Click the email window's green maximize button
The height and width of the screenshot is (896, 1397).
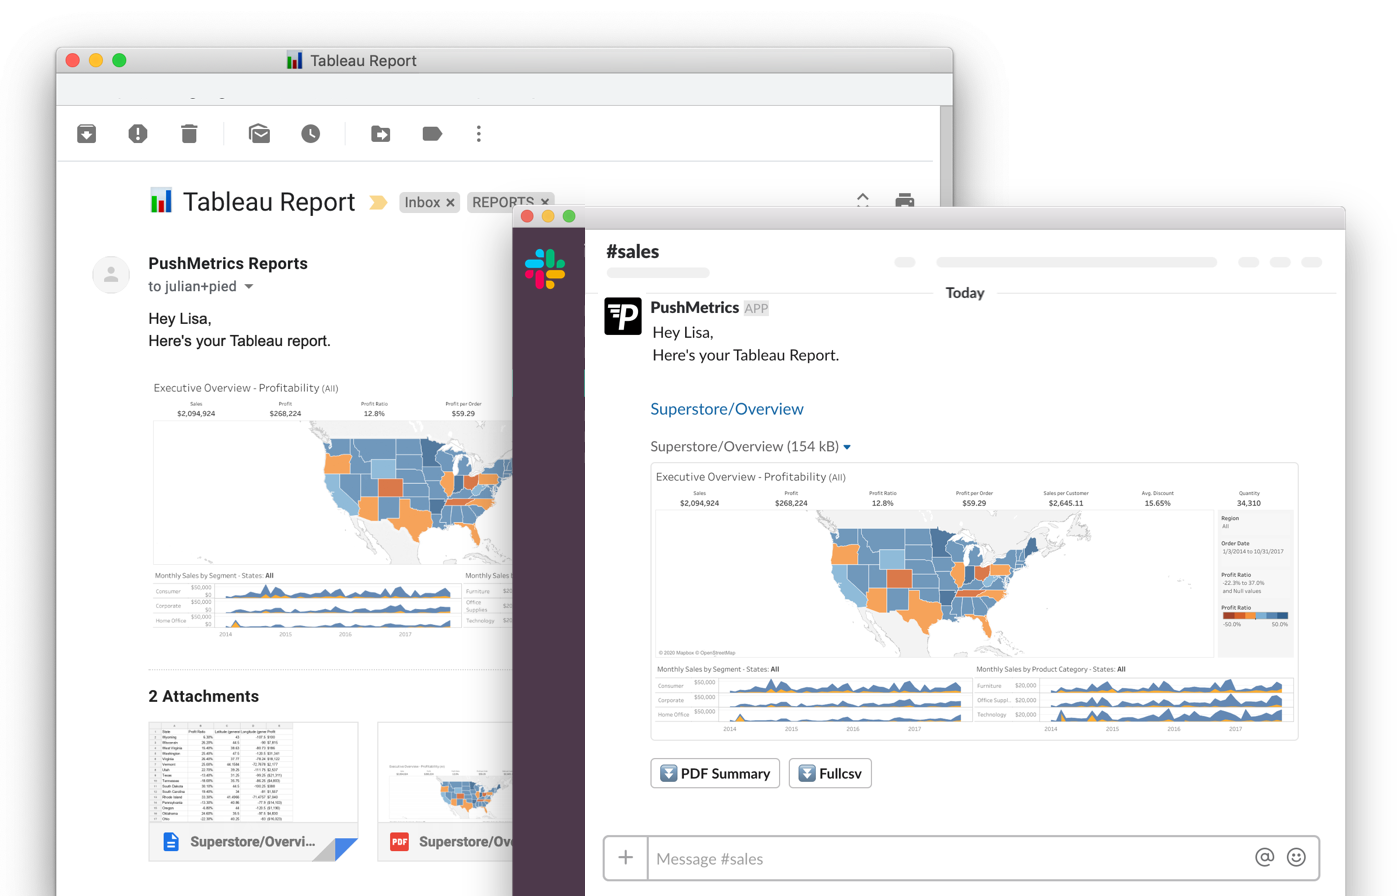[119, 60]
